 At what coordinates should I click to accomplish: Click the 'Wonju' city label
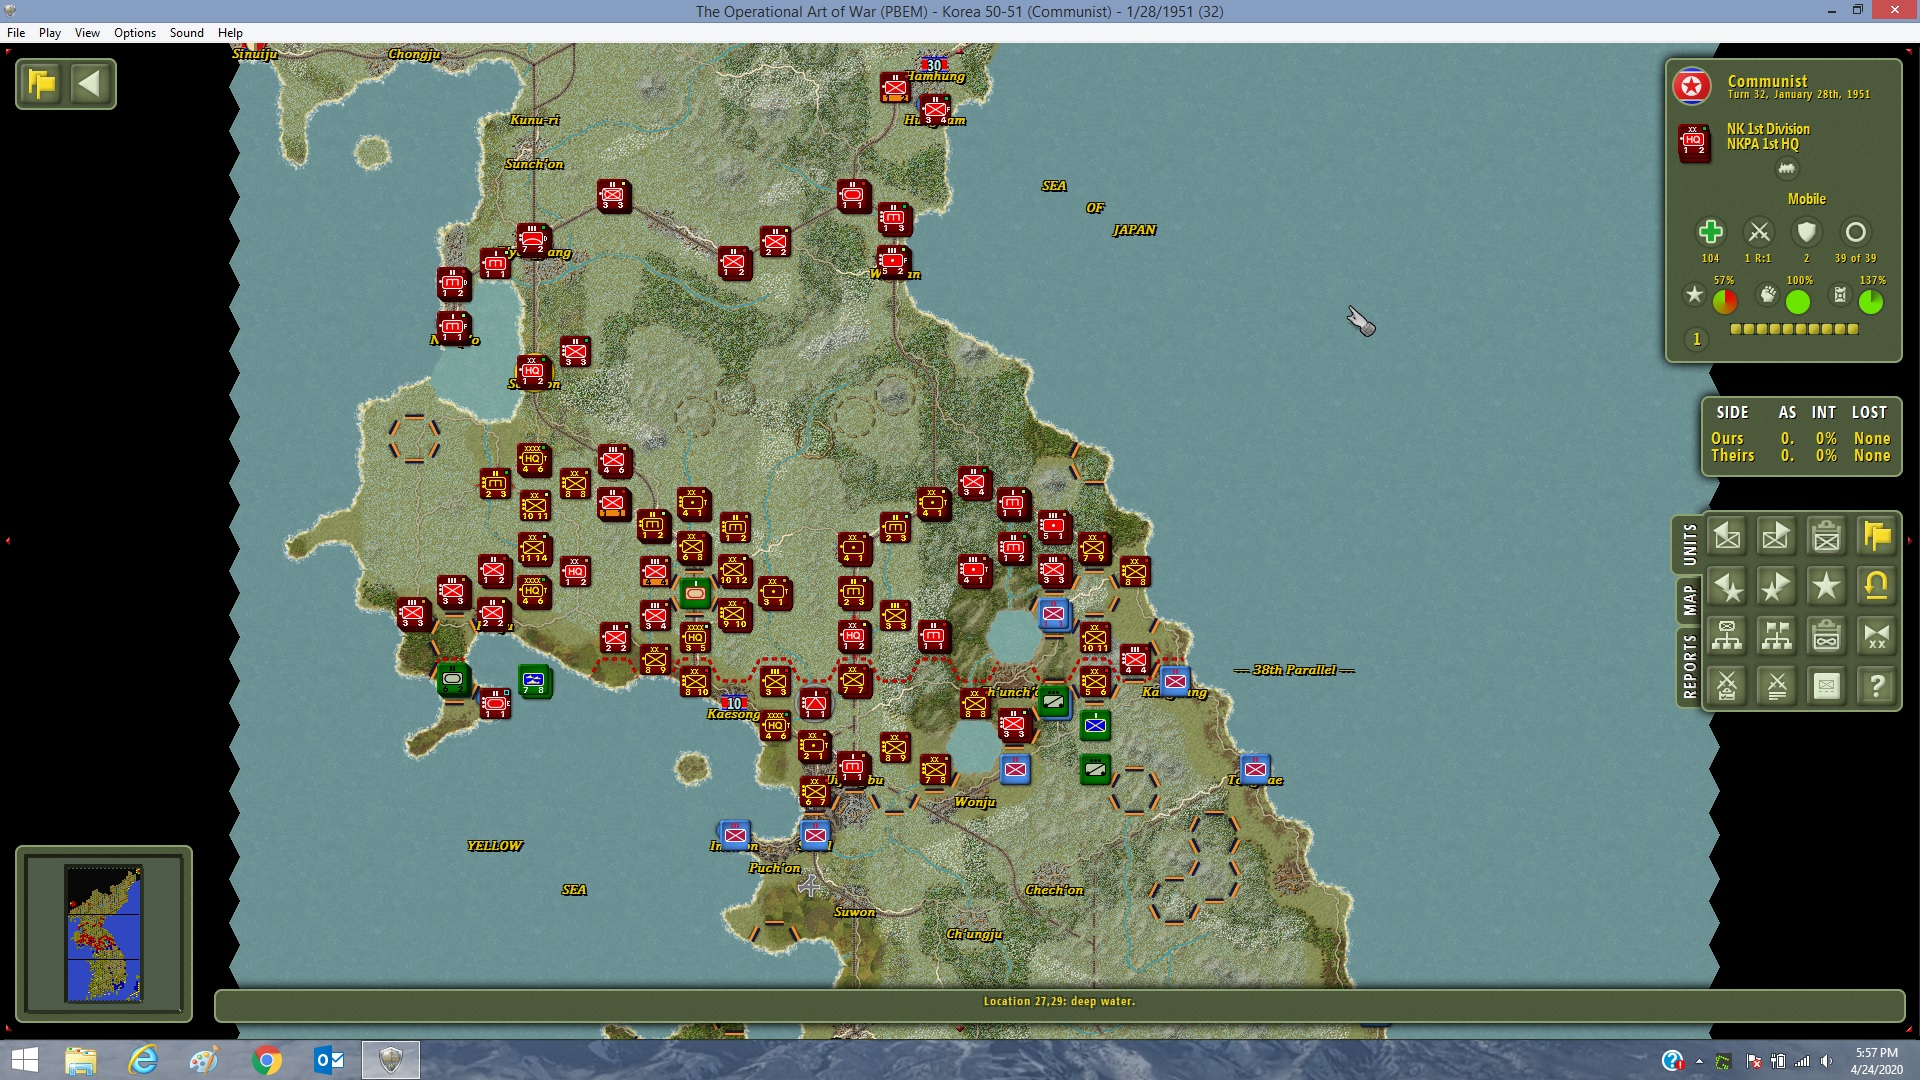click(975, 802)
